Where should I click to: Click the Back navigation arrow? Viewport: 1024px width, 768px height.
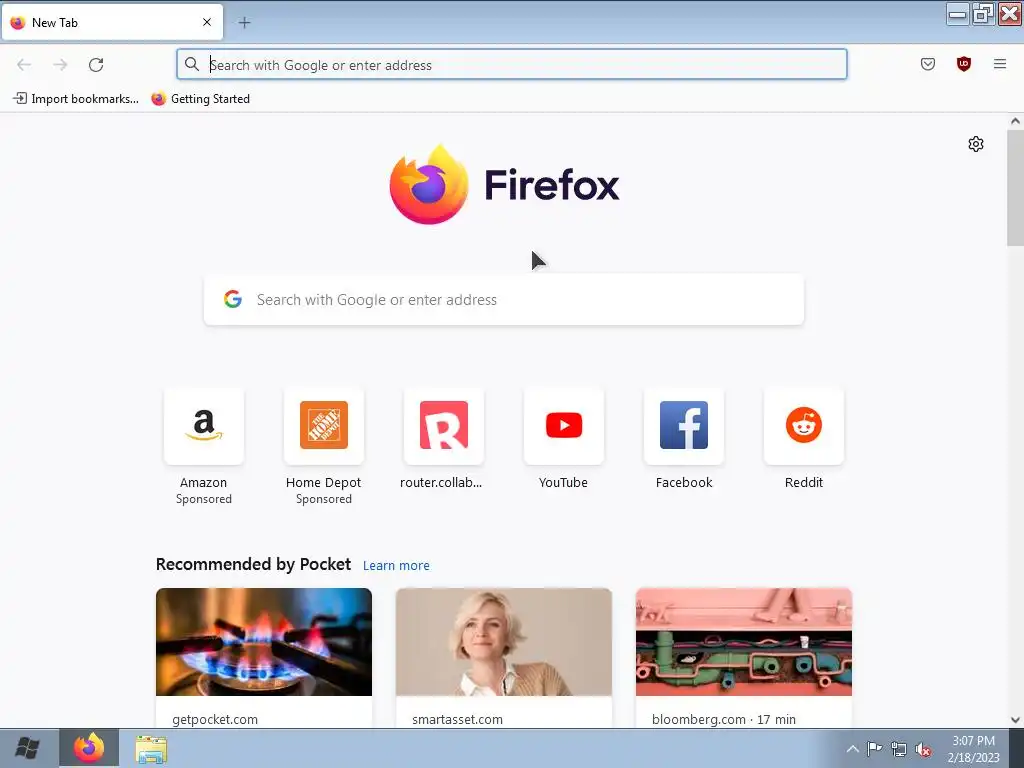click(24, 65)
